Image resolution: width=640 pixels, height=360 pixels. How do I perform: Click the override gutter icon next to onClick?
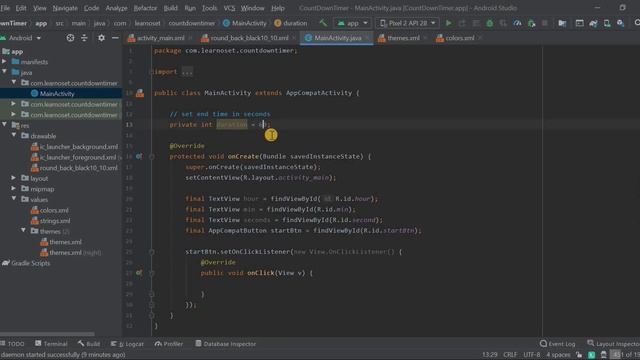(139, 273)
